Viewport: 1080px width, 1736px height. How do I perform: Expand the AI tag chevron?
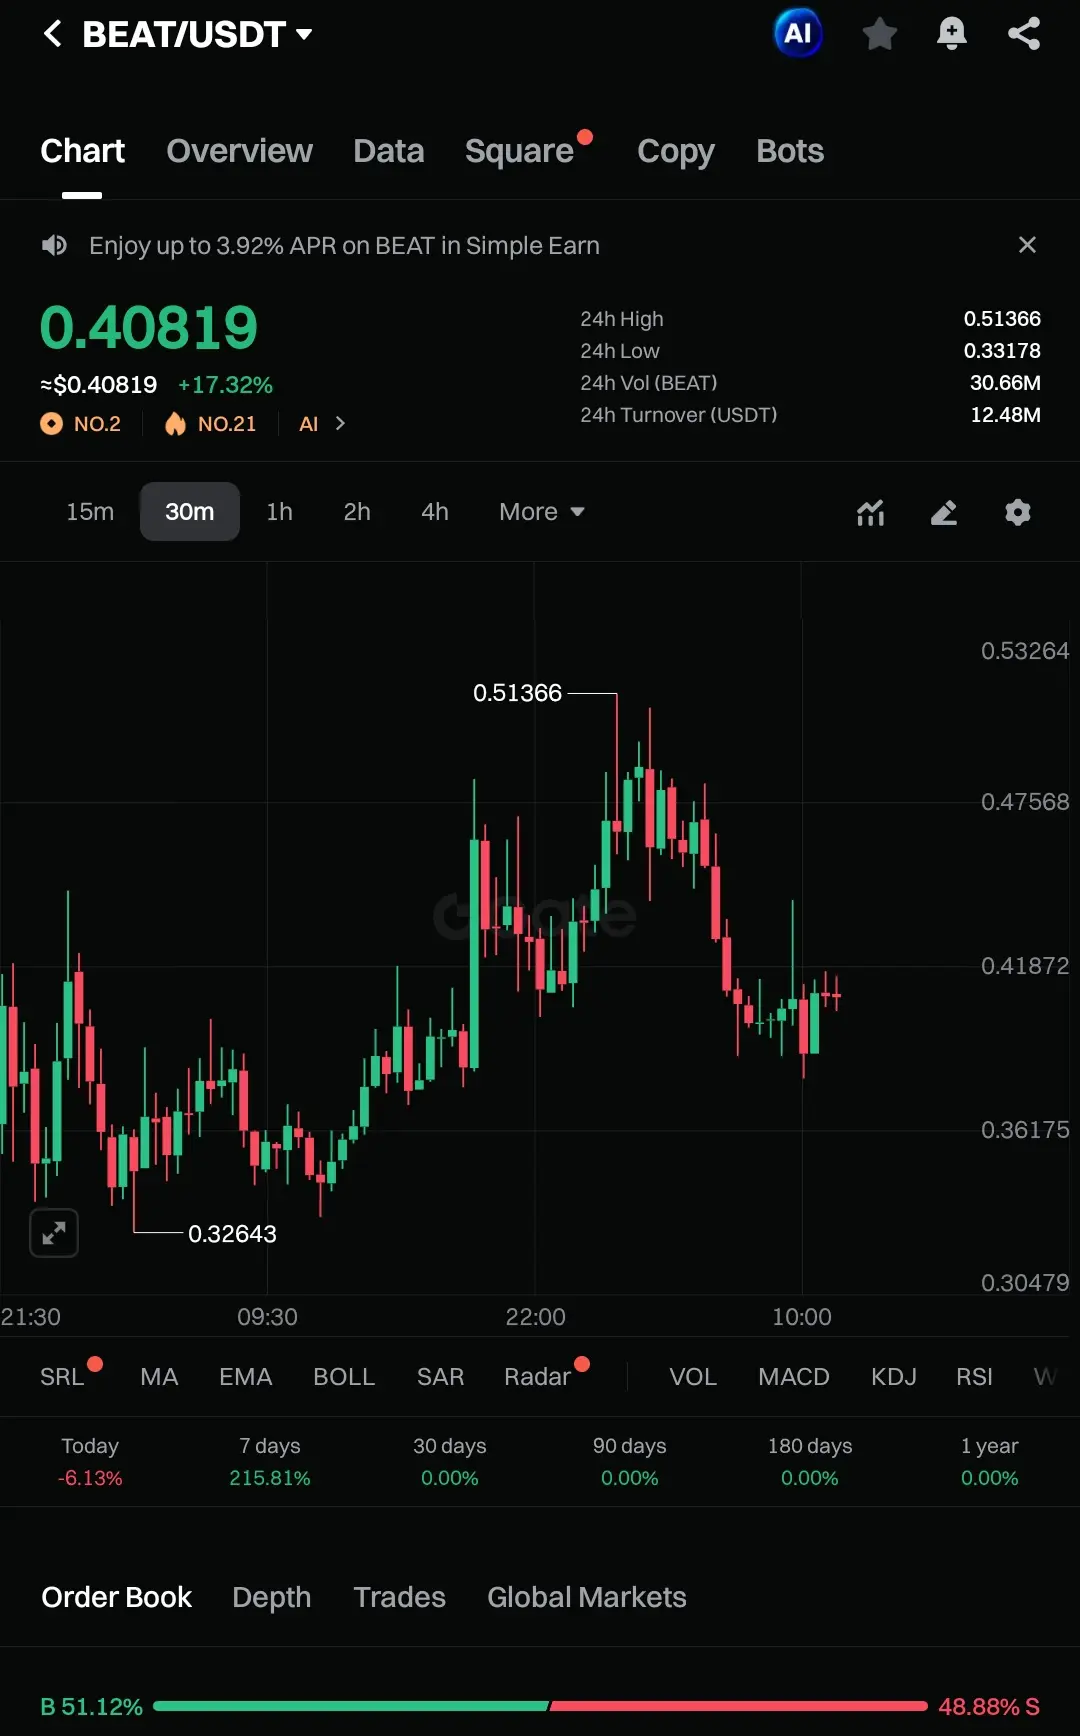pos(340,424)
